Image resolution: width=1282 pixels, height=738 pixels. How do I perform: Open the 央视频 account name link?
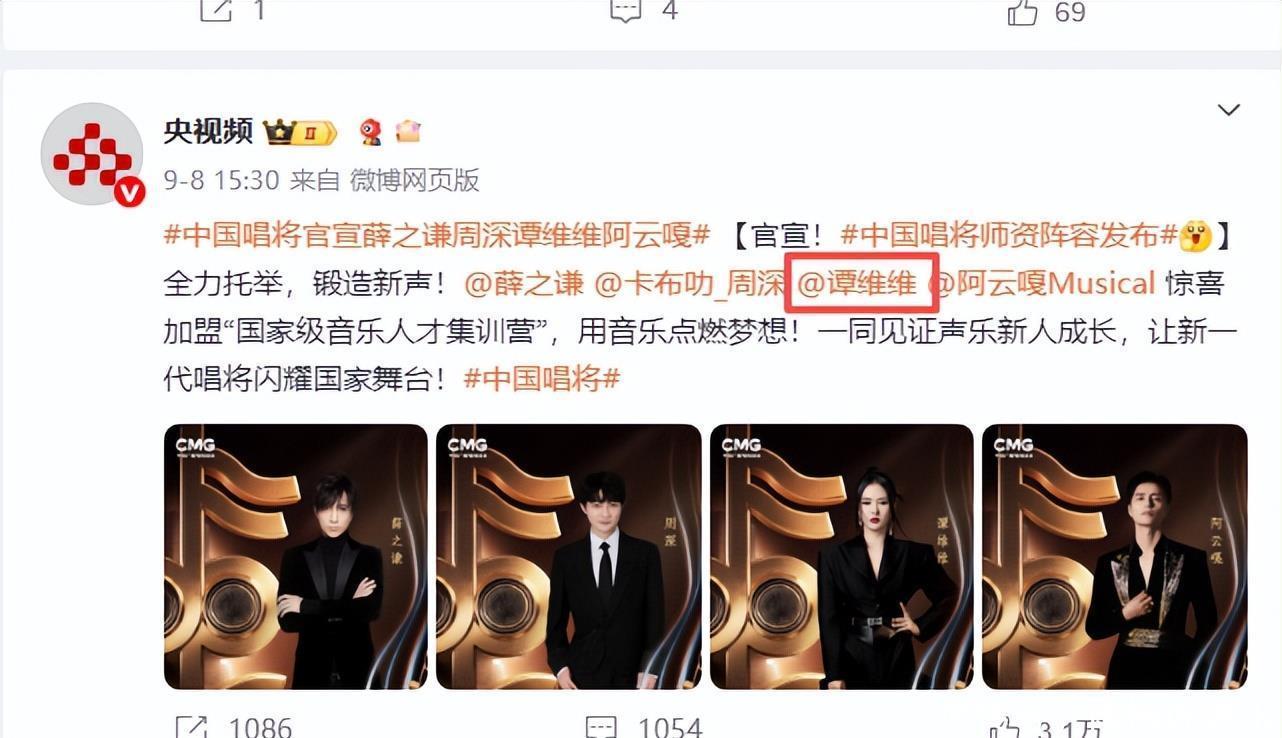tap(208, 132)
